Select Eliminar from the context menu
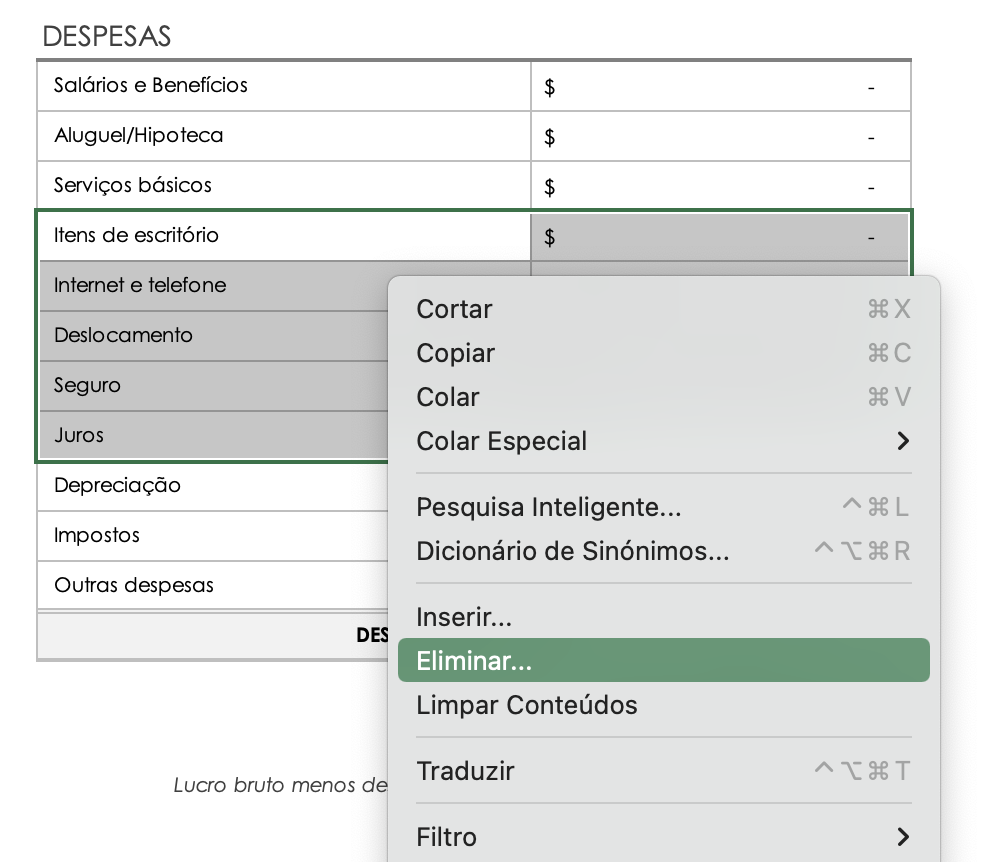 (473, 660)
